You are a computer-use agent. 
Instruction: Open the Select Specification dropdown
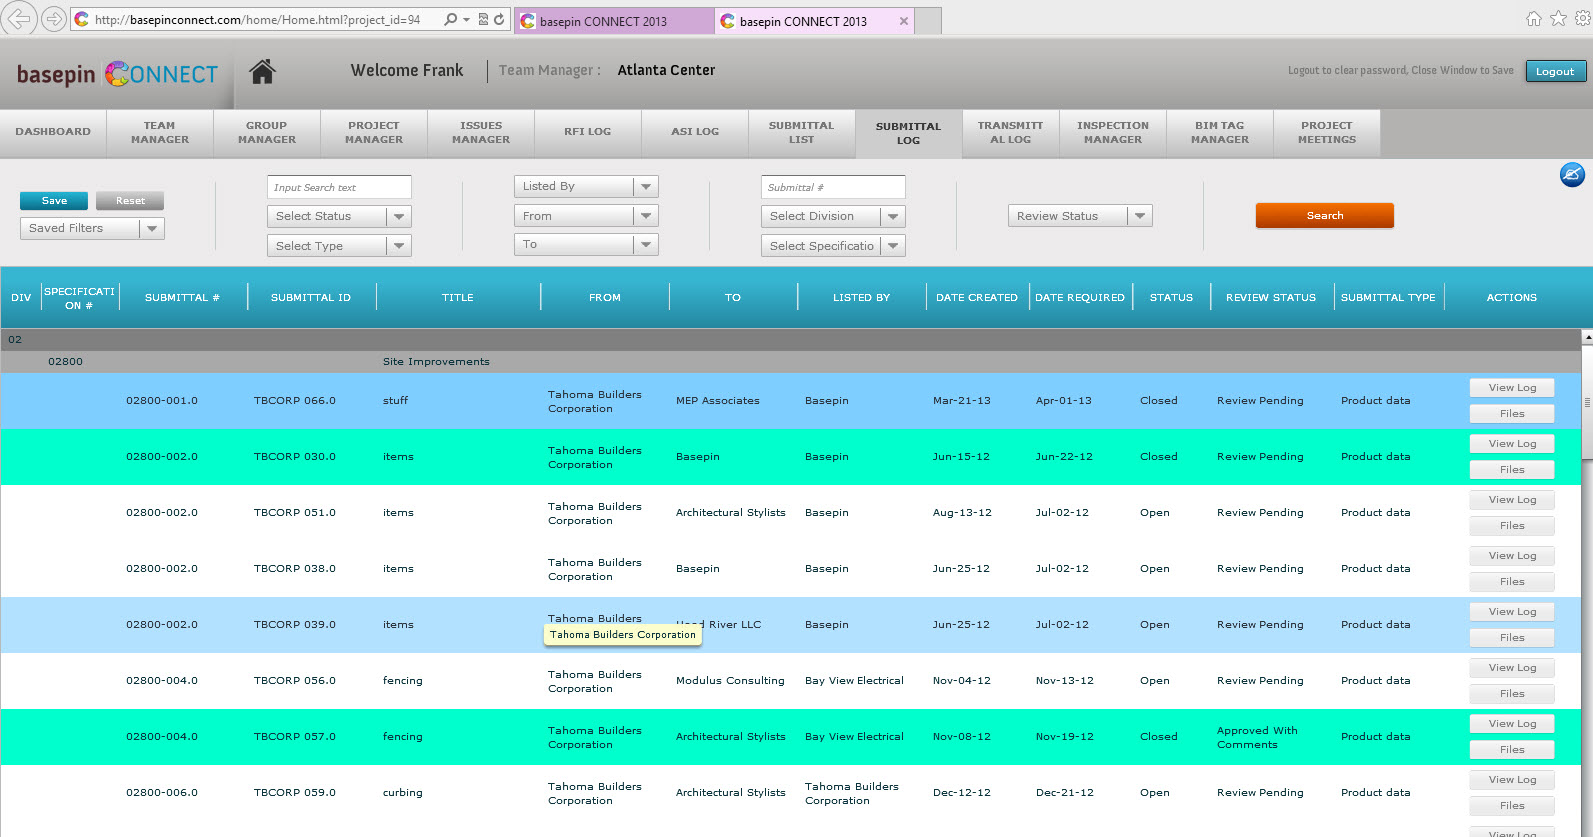[x=833, y=246]
